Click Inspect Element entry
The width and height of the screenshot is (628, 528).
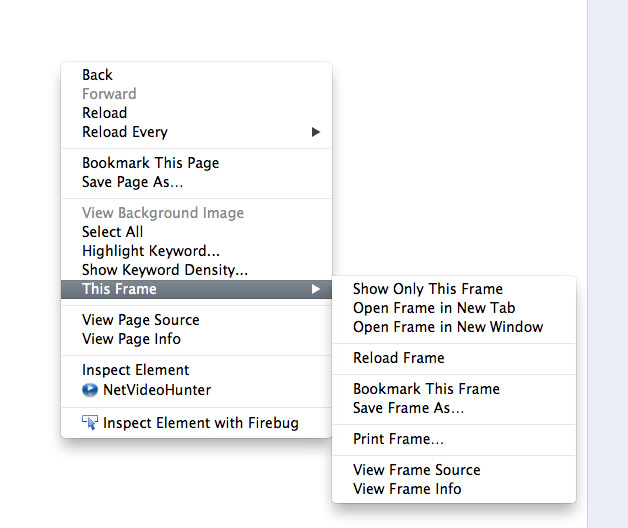[135, 370]
